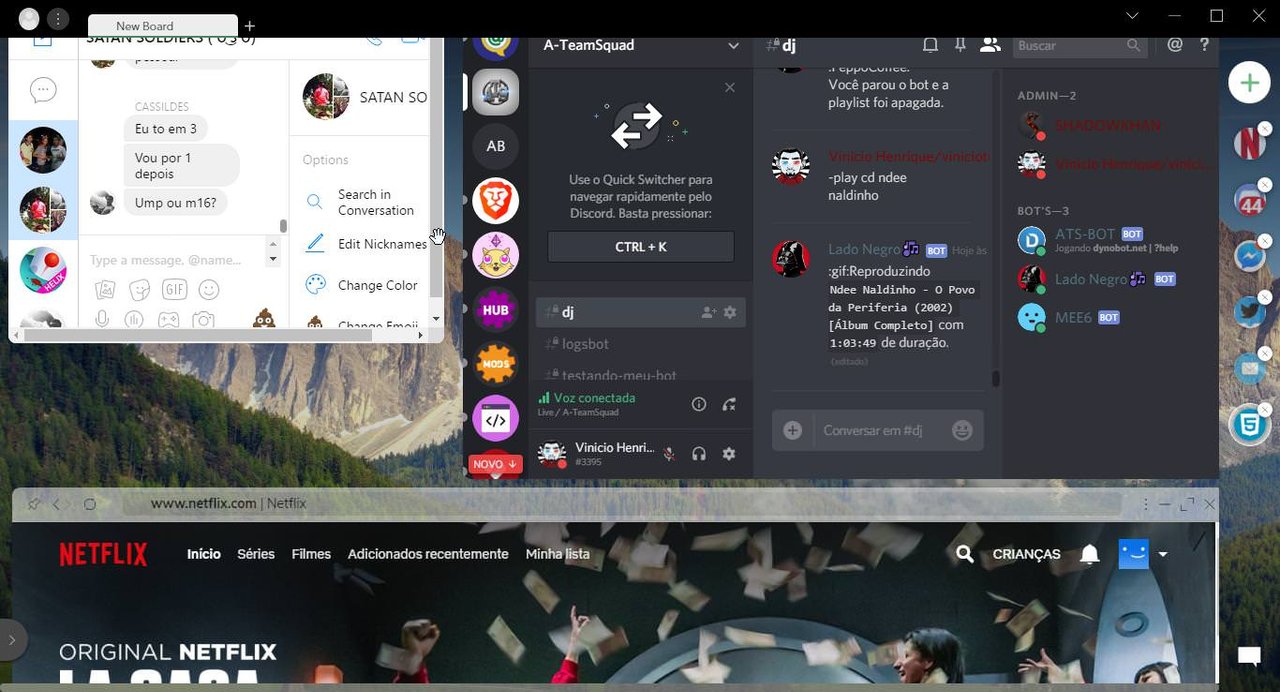Click the down arrow beside the message box
Screen dimensions: 1280x692
pos(273,260)
